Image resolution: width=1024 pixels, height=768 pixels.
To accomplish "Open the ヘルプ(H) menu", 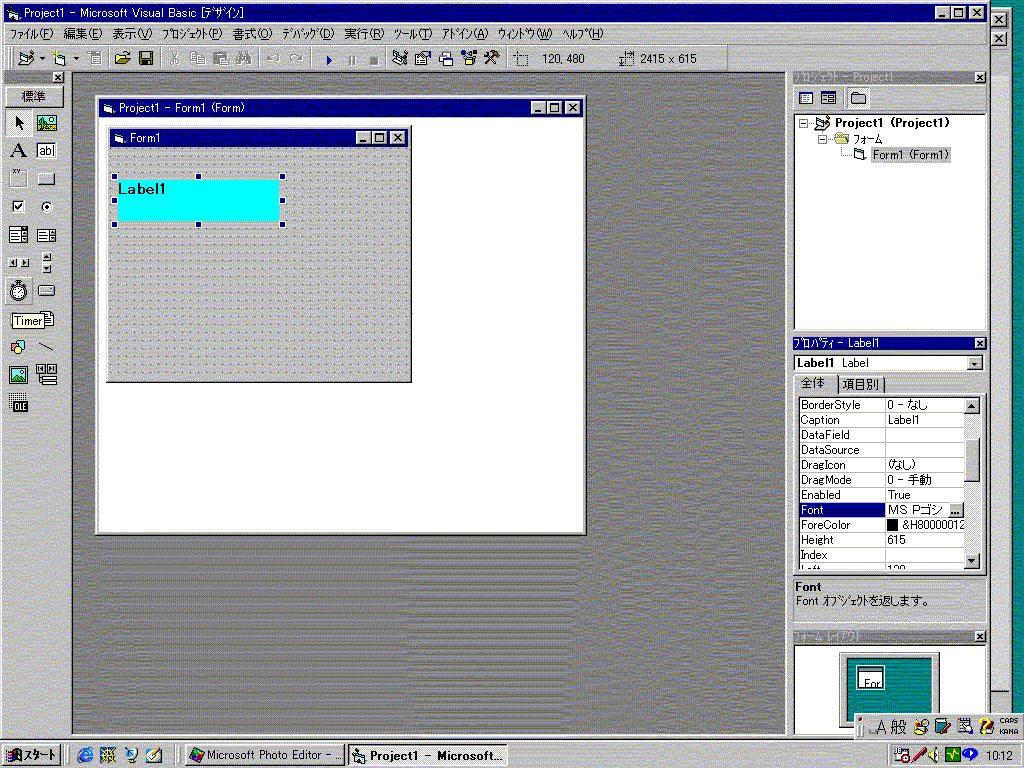I will point(583,34).
